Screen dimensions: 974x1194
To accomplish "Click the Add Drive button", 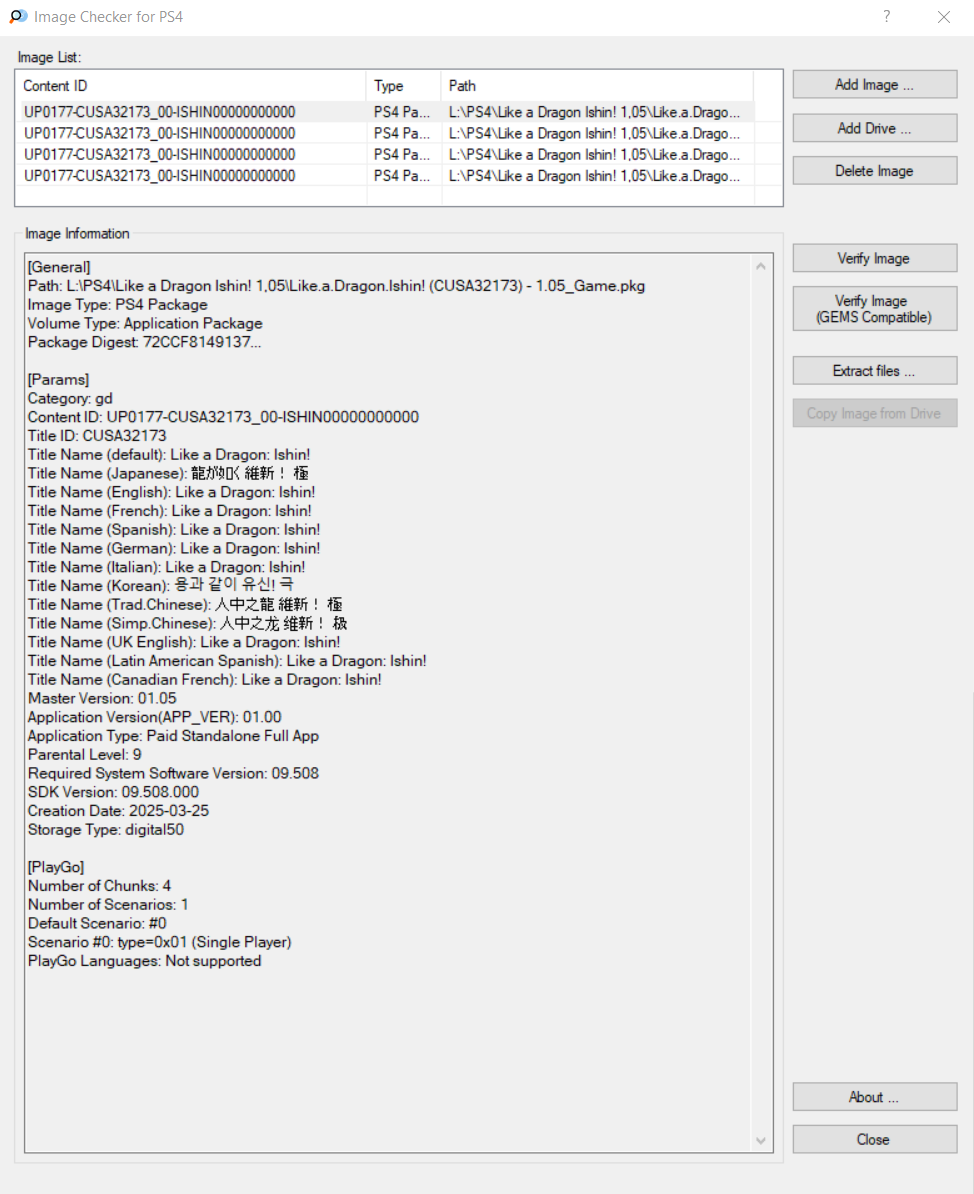I will pos(874,128).
